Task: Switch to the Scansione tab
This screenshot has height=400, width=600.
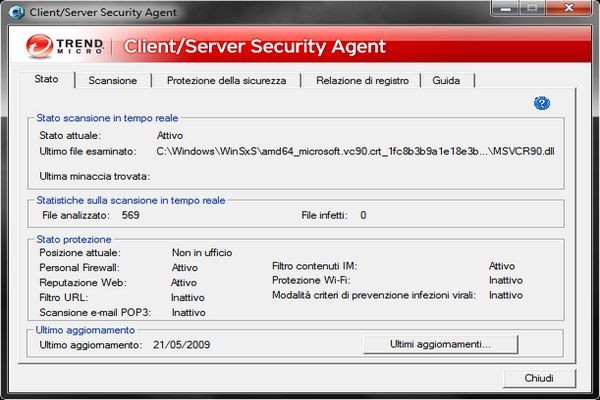Action: click(x=112, y=80)
